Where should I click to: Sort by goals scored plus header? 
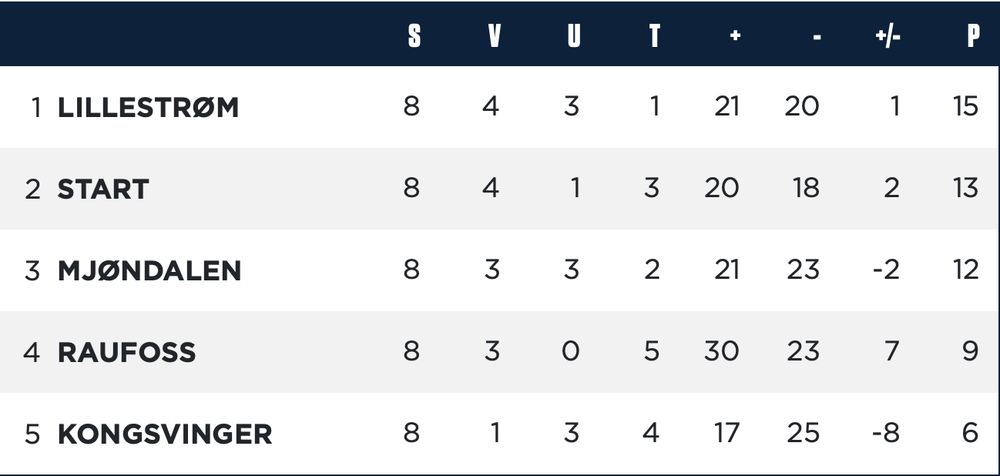click(735, 37)
